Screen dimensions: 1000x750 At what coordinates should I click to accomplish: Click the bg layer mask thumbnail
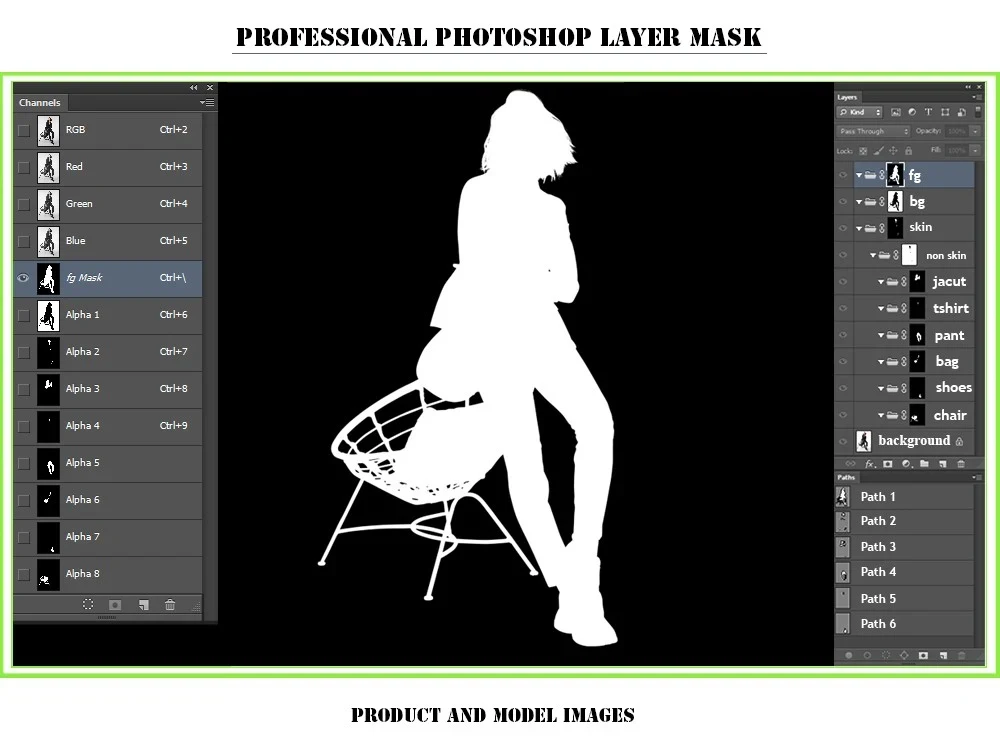pos(893,200)
